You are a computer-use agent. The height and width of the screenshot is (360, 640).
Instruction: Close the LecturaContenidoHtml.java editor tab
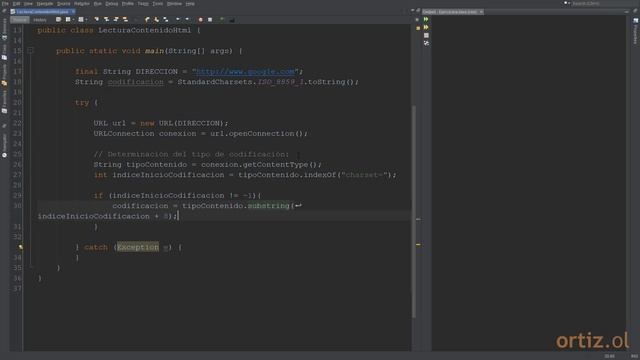click(73, 12)
